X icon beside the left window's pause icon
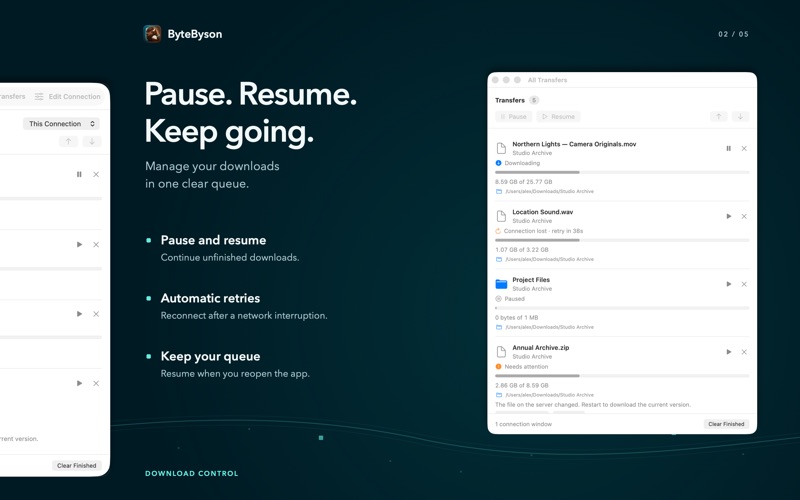Image resolution: width=800 pixels, height=500 pixels. (96, 174)
